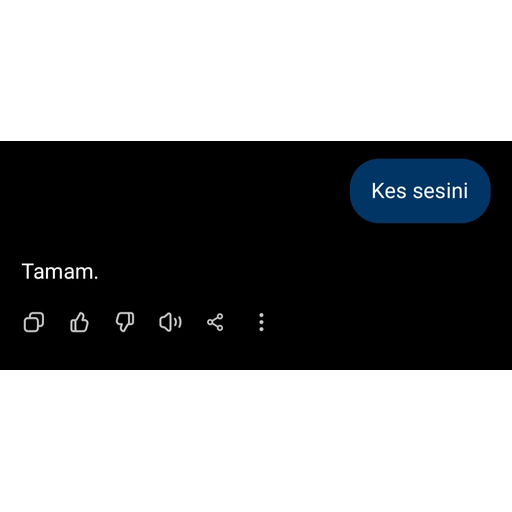Click the "Tamam." response text
The width and height of the screenshot is (512, 512).
tap(60, 271)
